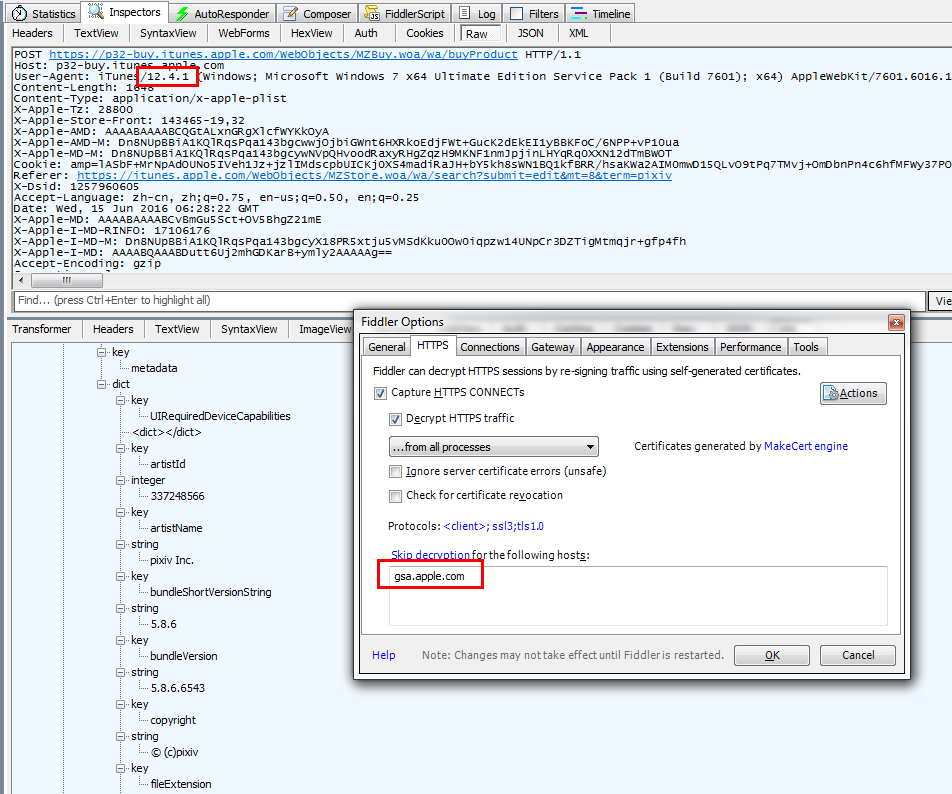Image resolution: width=952 pixels, height=794 pixels.
Task: Open the 'from all processes' dropdown
Action: [494, 447]
